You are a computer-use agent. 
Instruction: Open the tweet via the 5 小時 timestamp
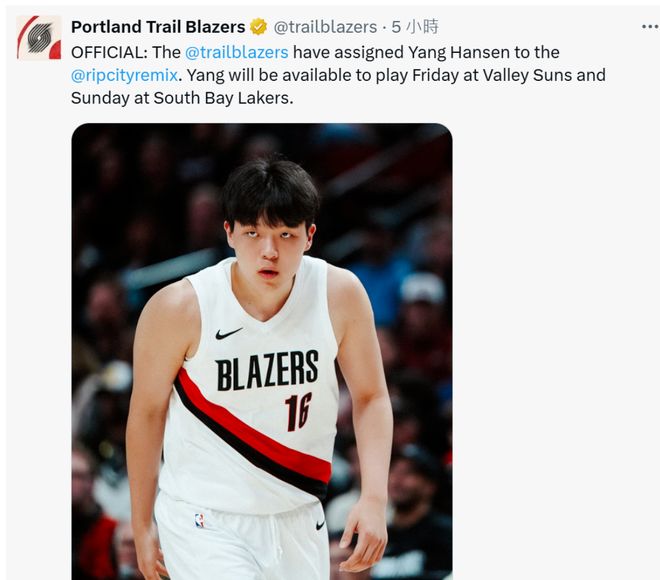pyautogui.click(x=415, y=27)
